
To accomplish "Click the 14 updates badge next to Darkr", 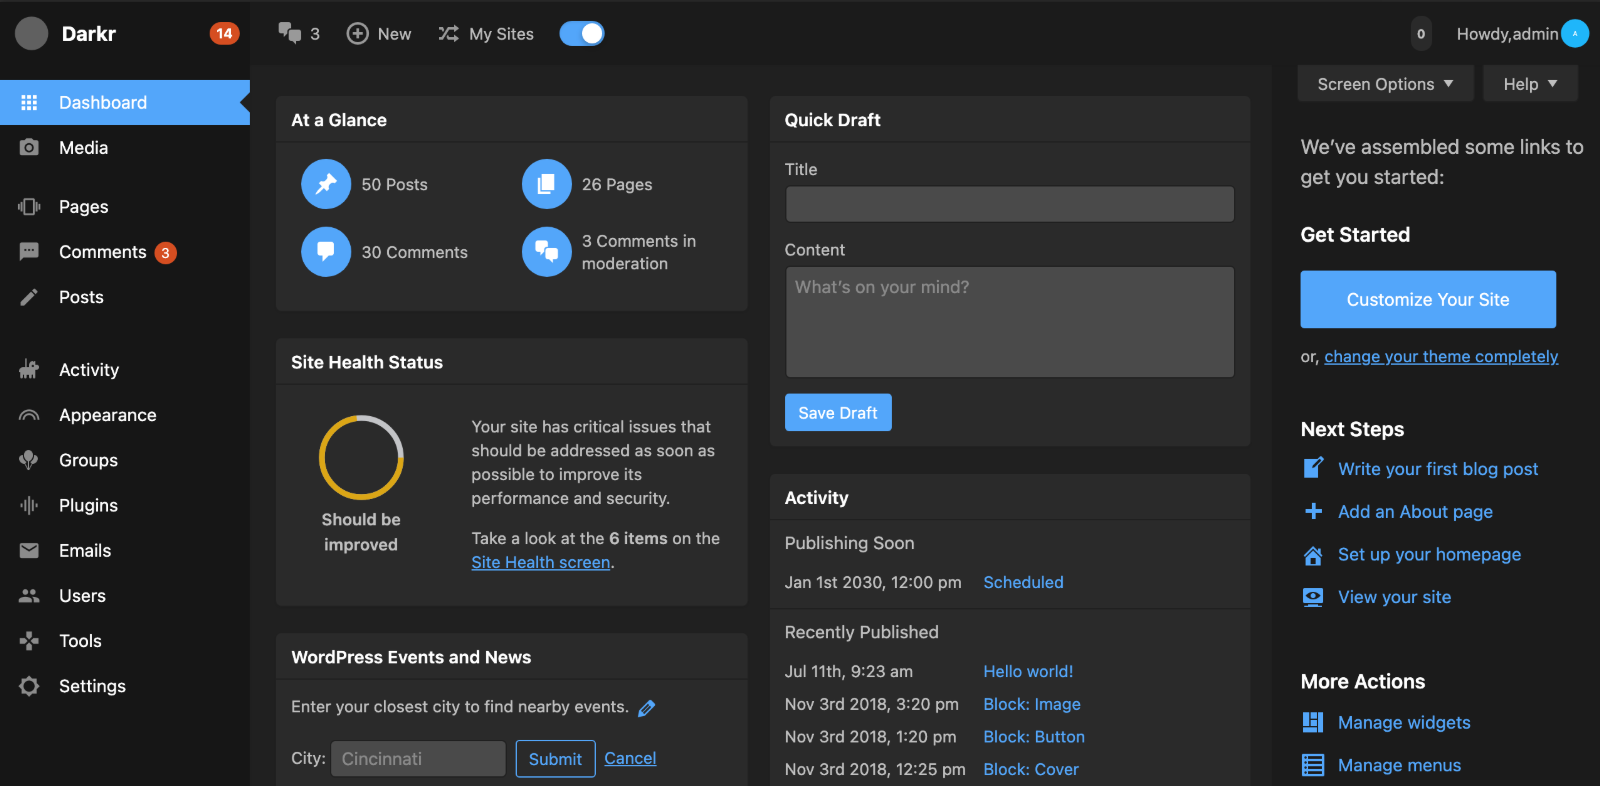I will coord(224,34).
